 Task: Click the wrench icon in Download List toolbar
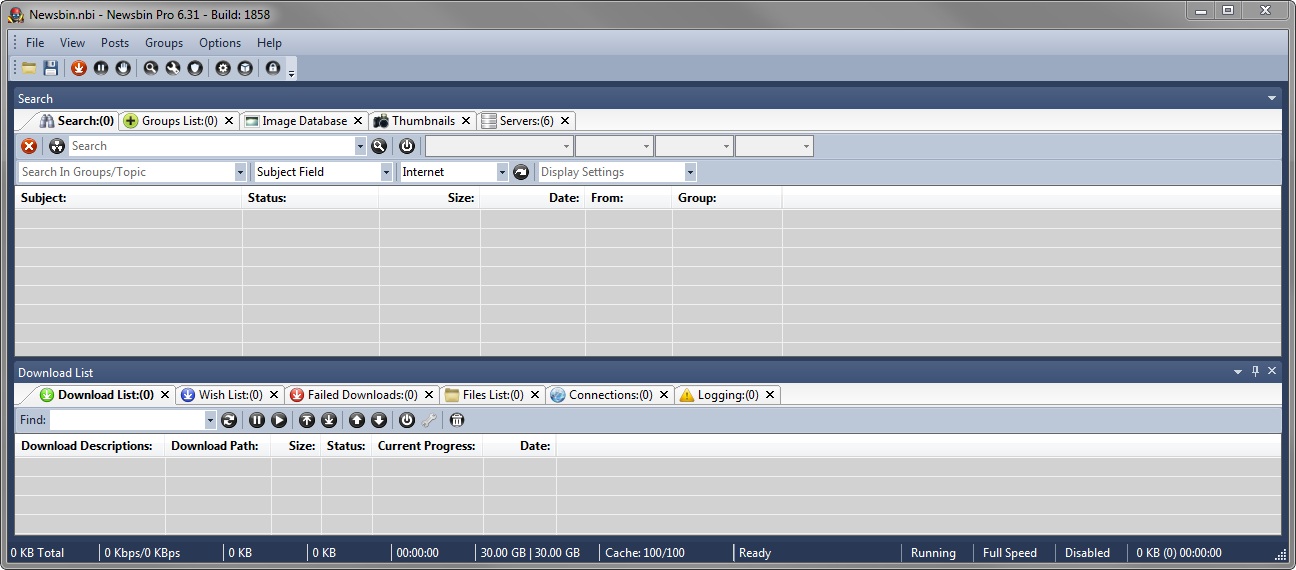point(429,420)
